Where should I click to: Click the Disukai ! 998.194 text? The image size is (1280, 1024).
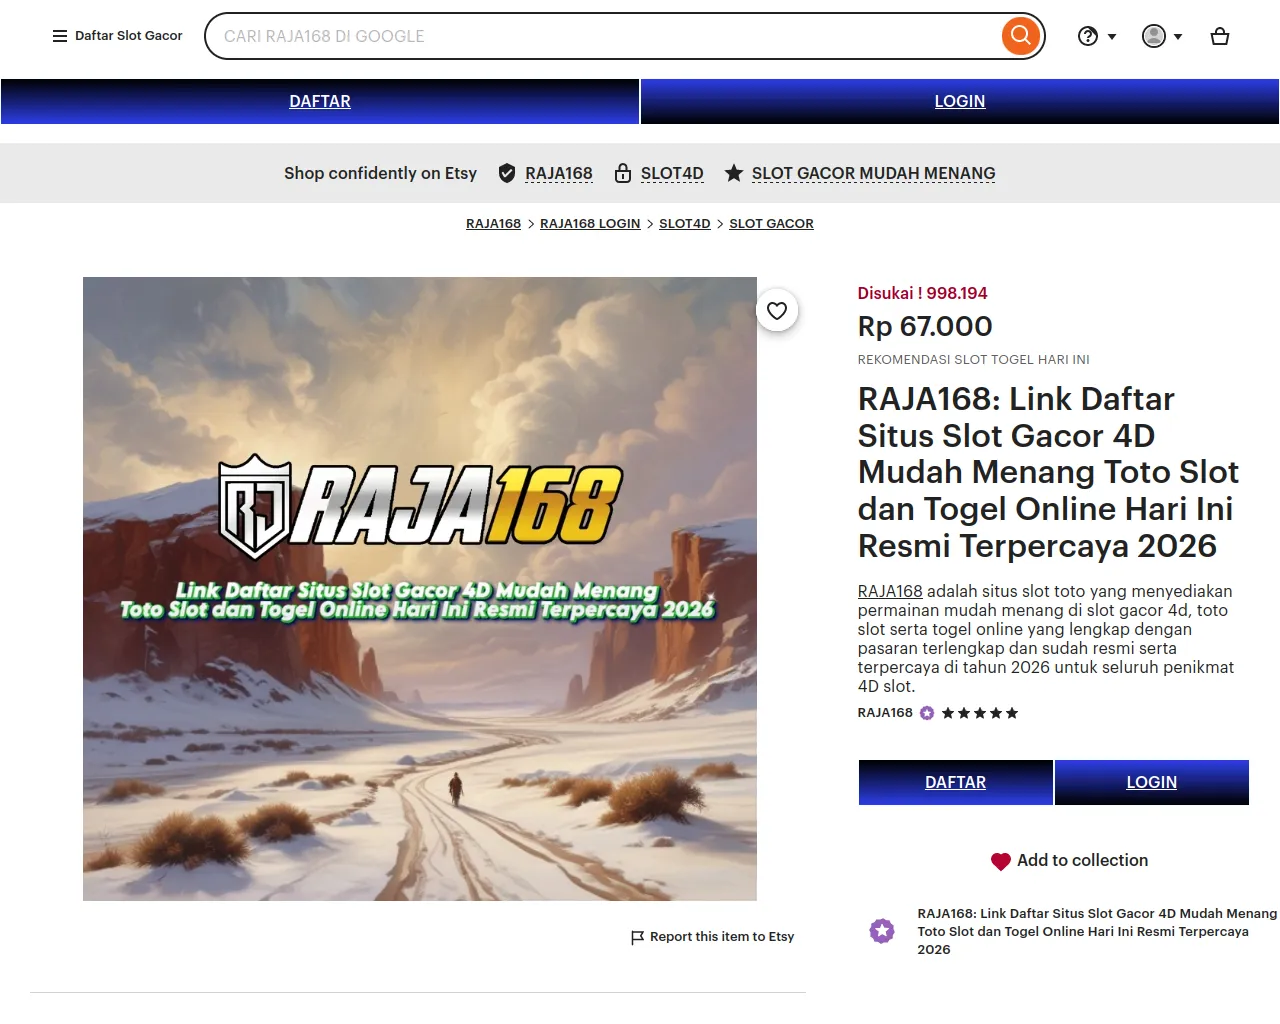click(922, 293)
